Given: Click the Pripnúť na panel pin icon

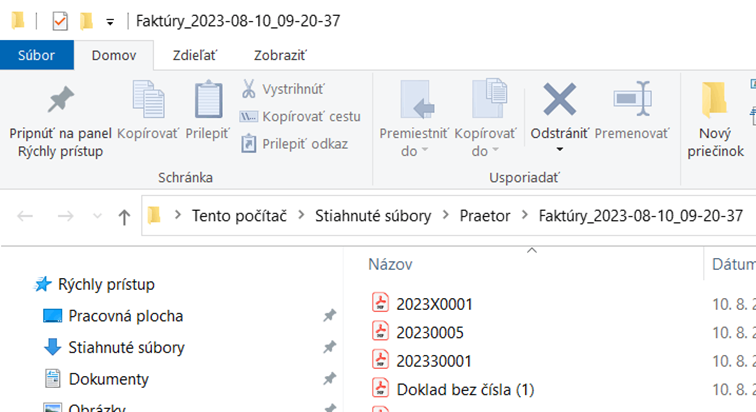Looking at the screenshot, I should point(60,100).
